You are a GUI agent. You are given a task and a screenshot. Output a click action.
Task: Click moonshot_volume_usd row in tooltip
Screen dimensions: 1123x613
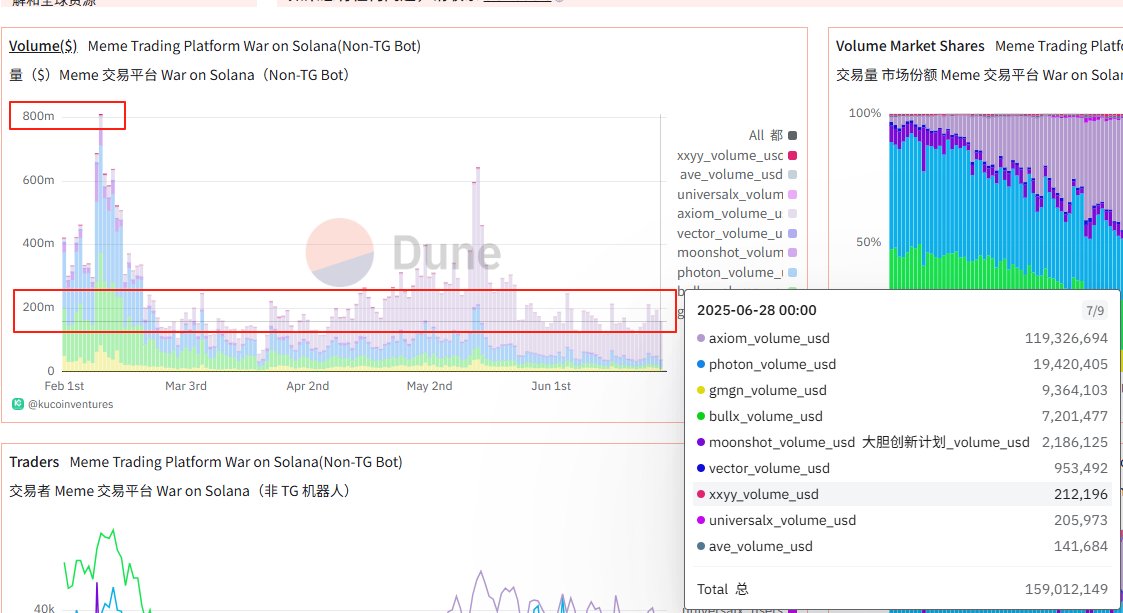click(x=902, y=443)
